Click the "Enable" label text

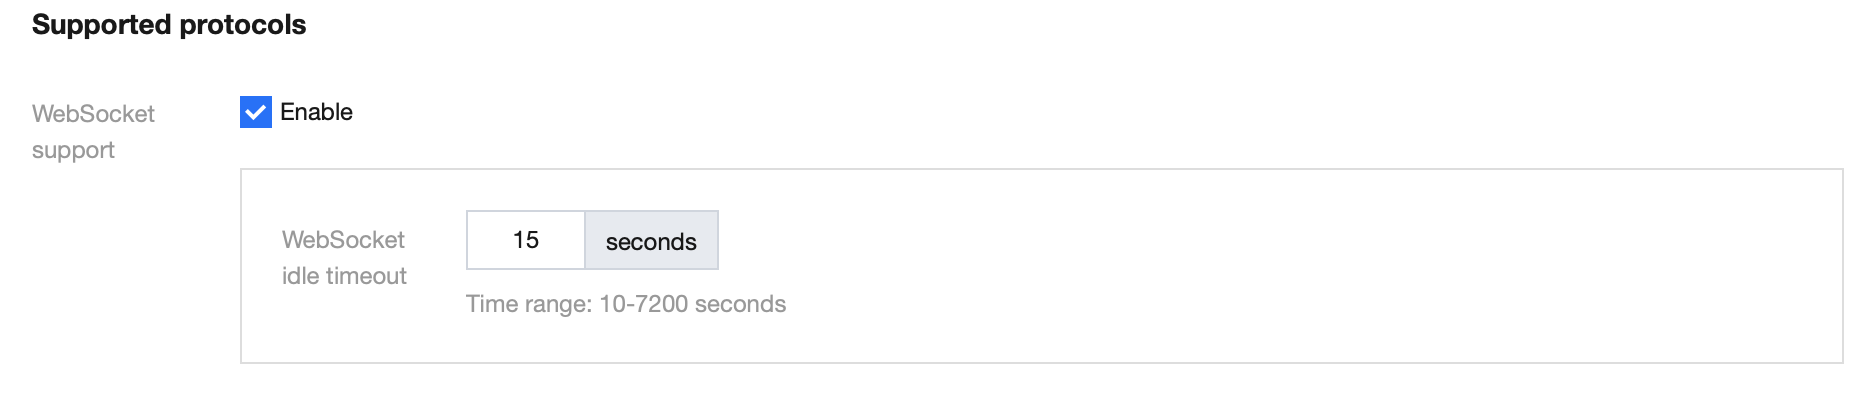(x=316, y=112)
